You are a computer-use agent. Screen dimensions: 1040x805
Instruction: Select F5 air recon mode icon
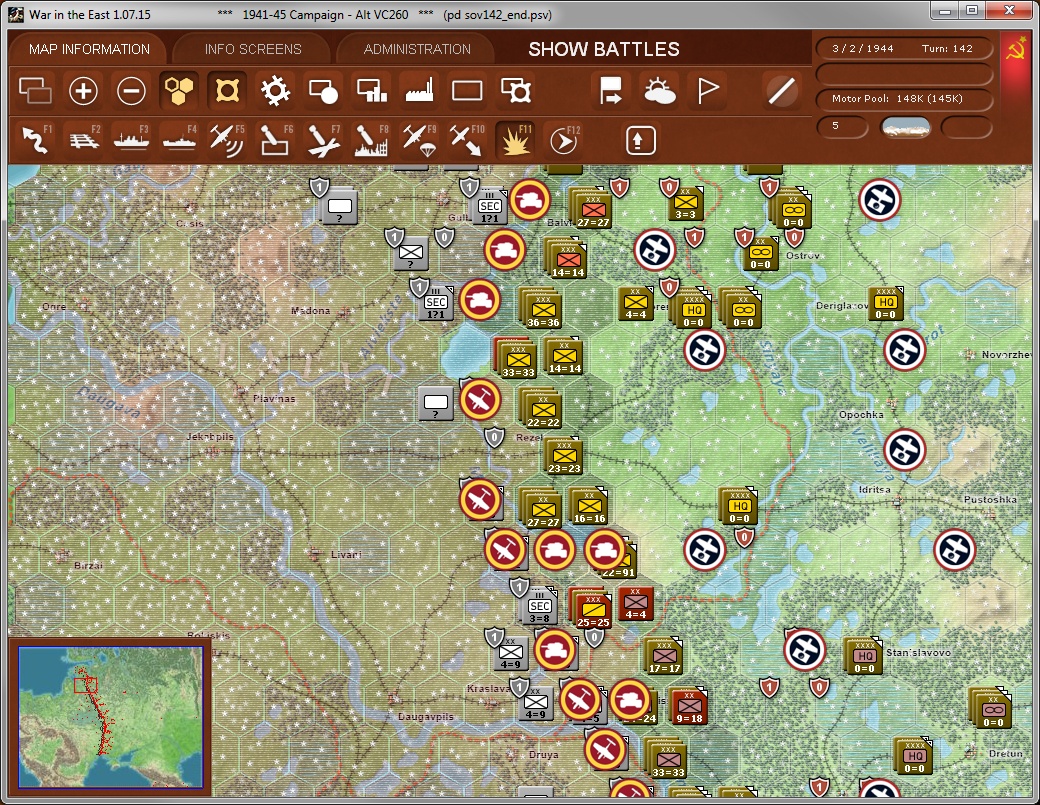227,140
